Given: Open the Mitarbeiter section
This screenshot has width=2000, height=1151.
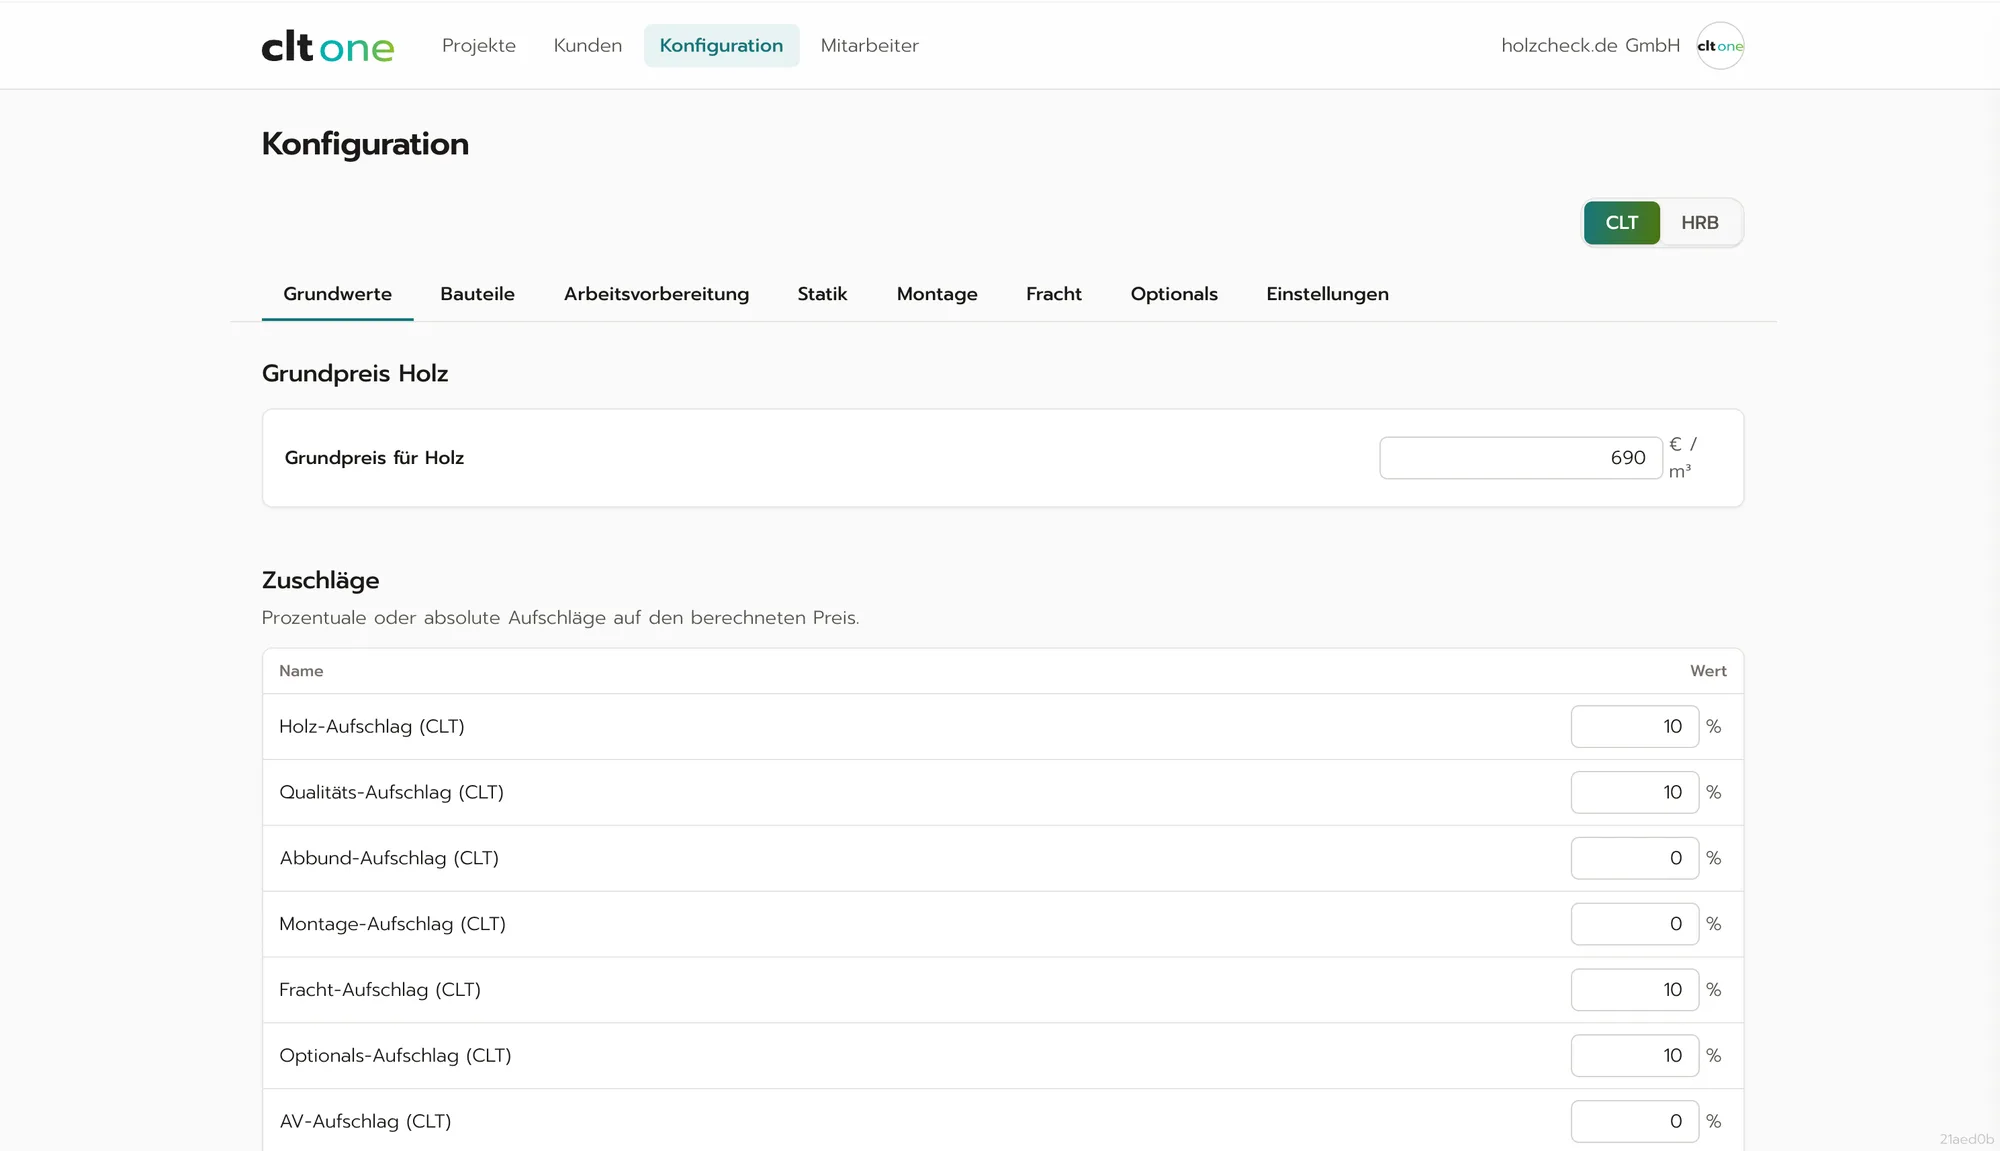Looking at the screenshot, I should pyautogui.click(x=870, y=46).
